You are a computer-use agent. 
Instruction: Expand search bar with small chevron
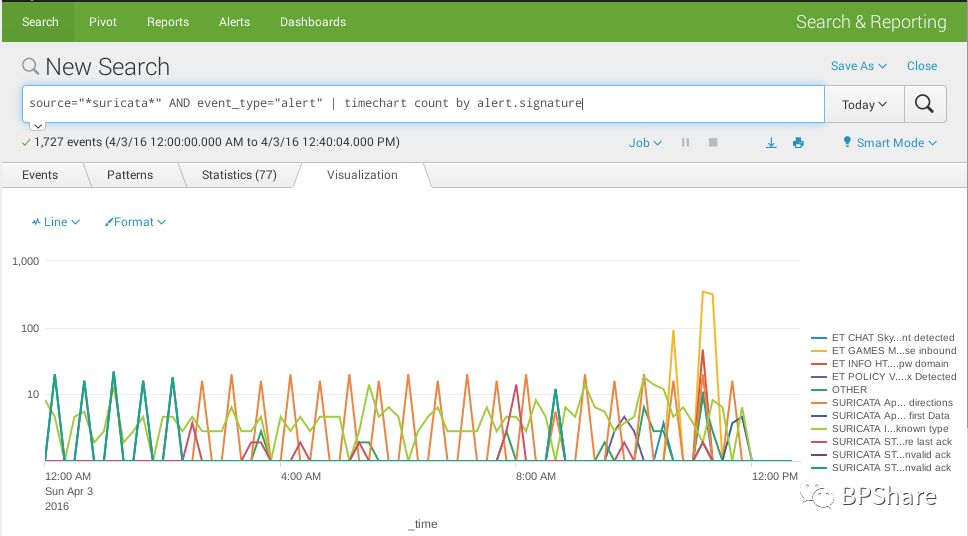click(x=38, y=126)
